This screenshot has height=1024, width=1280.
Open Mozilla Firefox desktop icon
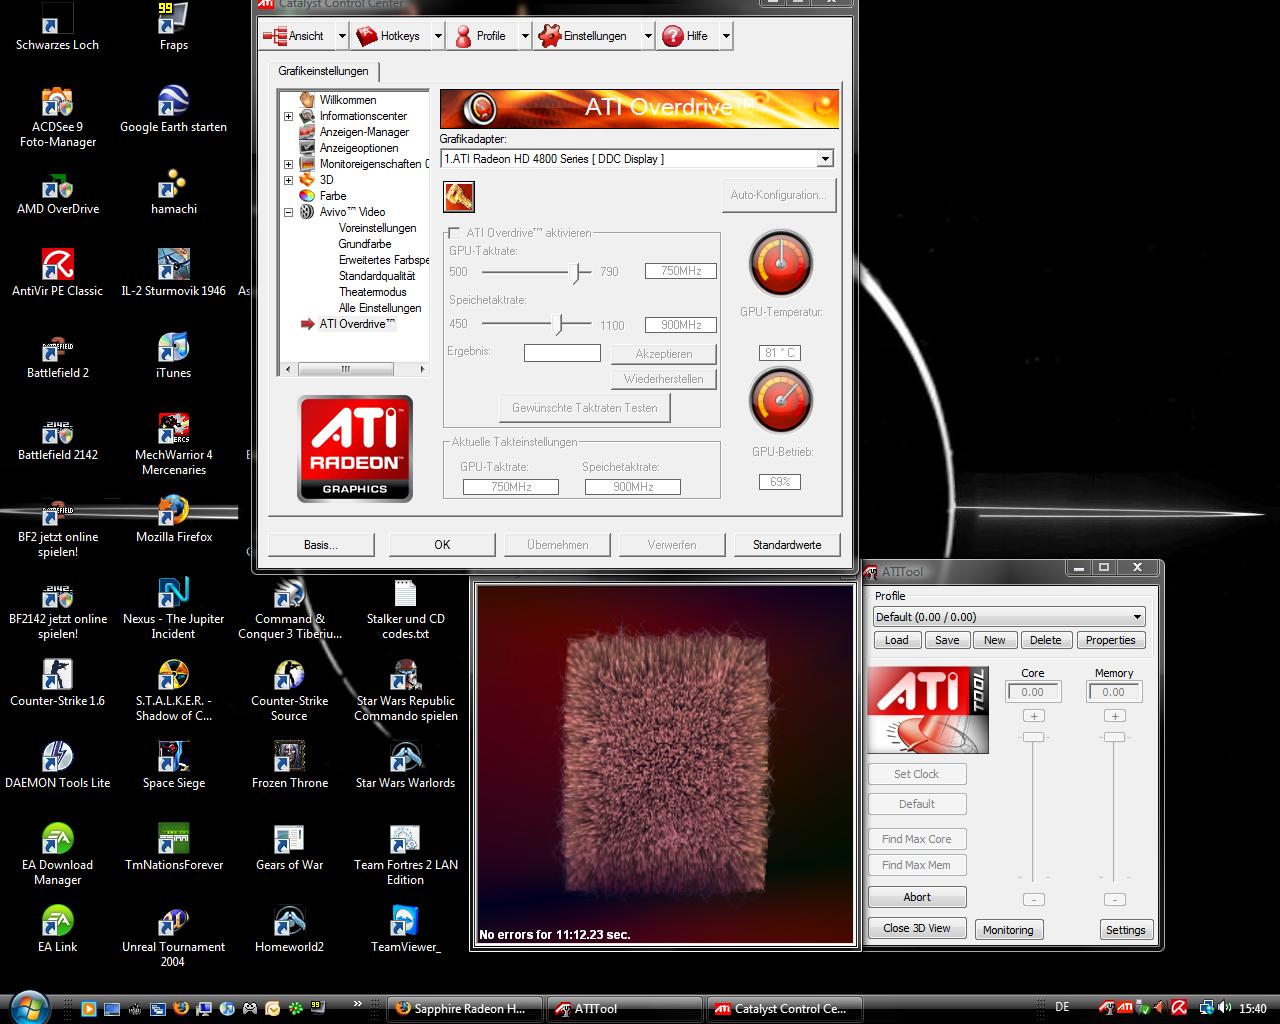click(173, 519)
